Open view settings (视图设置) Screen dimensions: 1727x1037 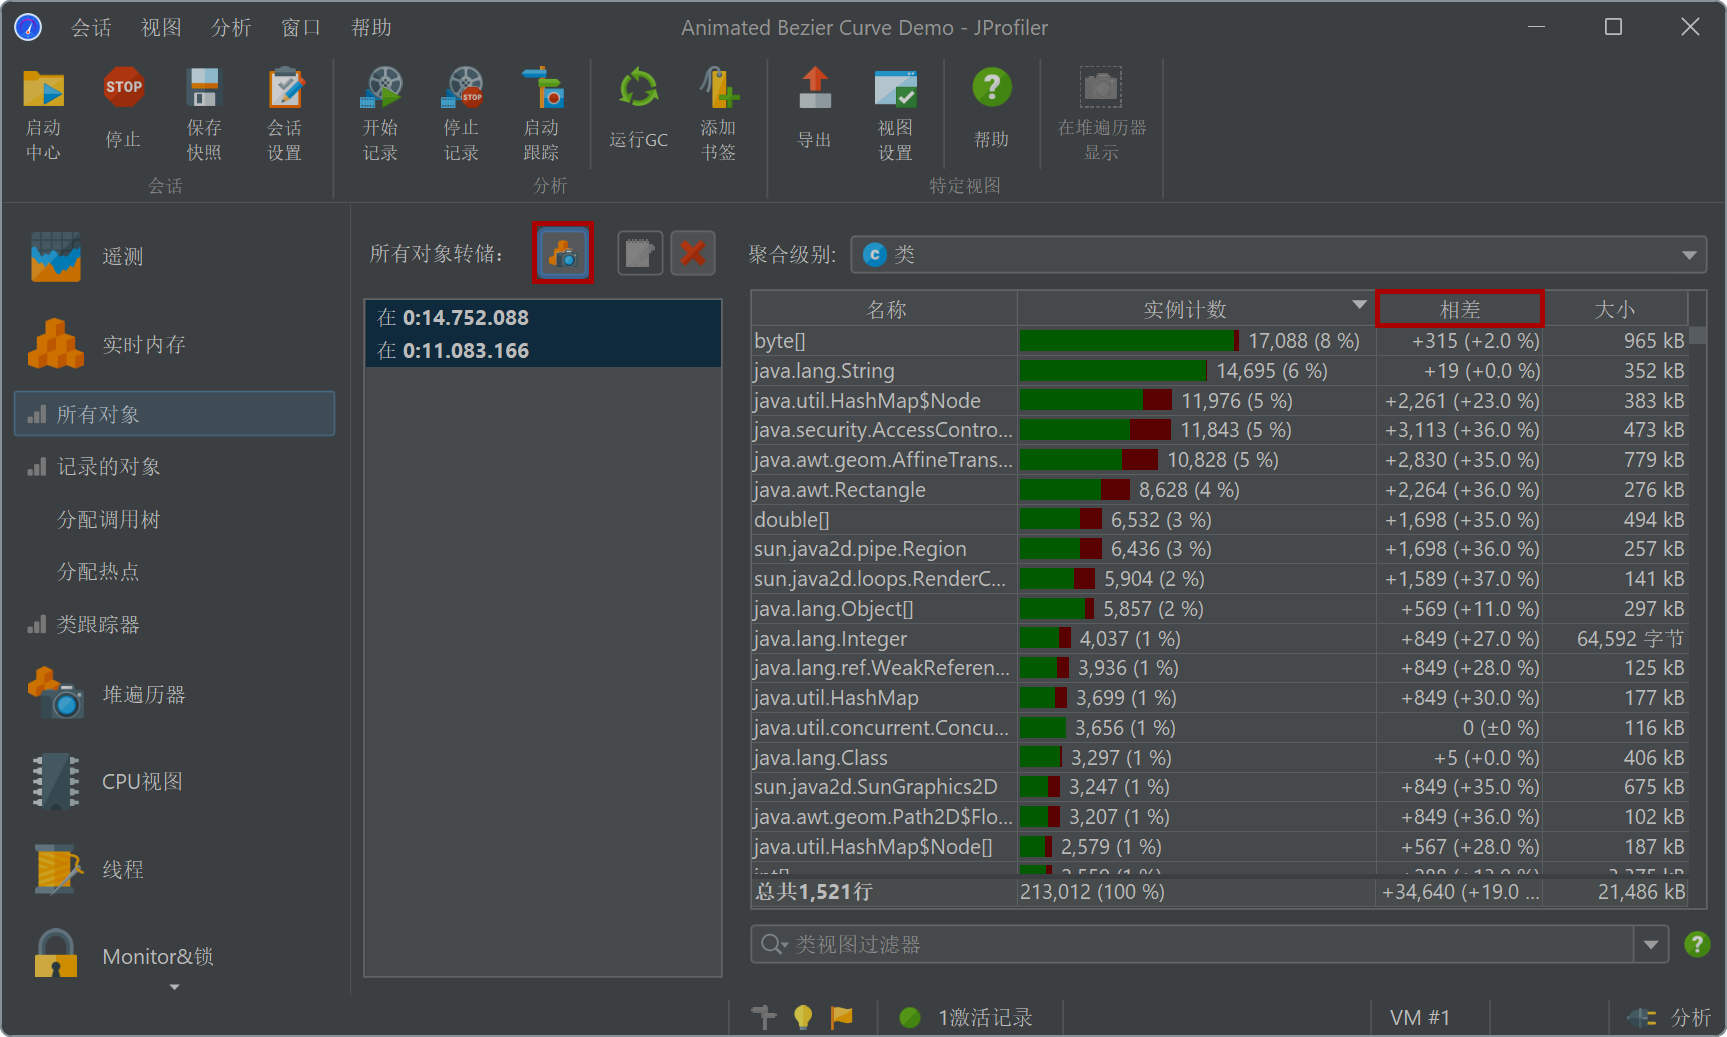(x=896, y=114)
